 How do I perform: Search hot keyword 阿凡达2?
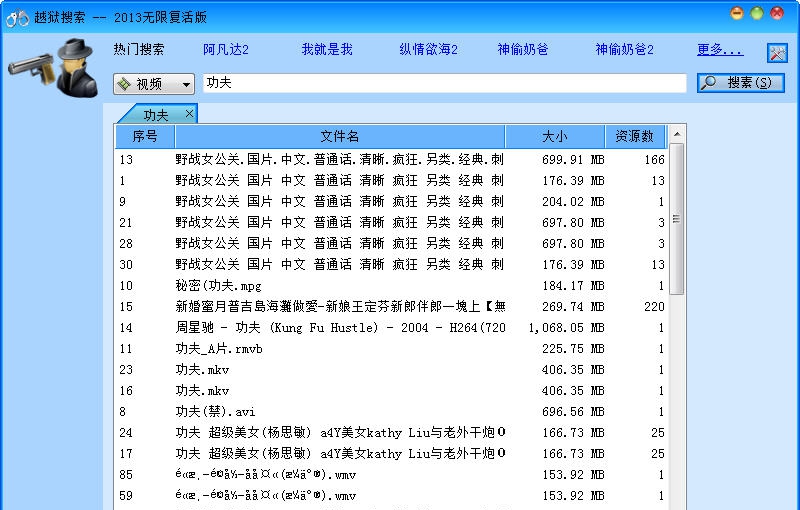(x=226, y=49)
